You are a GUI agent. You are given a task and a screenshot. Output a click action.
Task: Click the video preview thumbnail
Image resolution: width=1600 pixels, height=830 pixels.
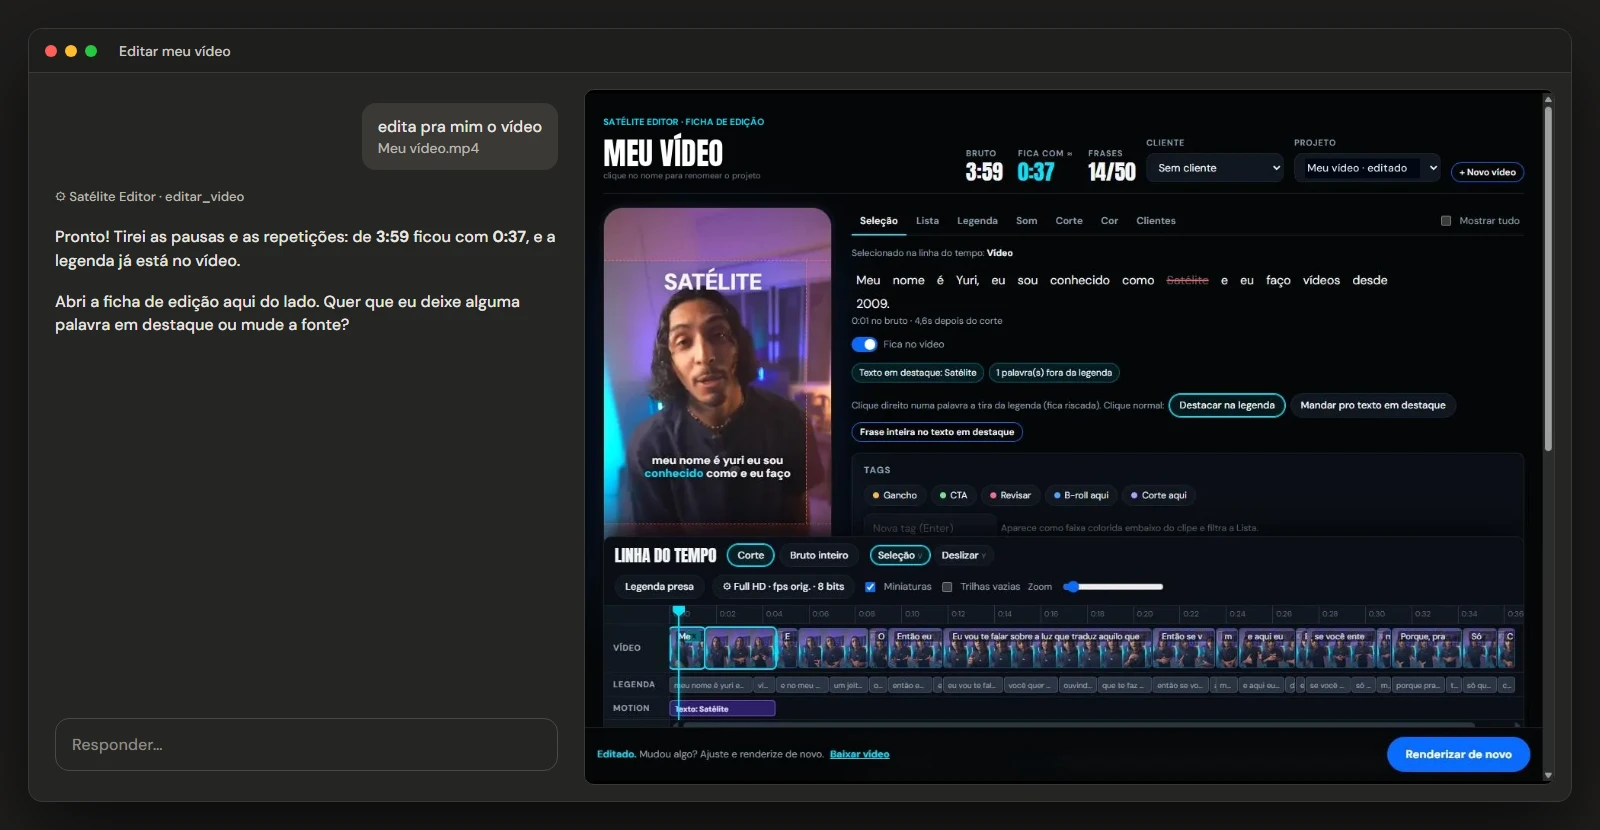click(717, 370)
